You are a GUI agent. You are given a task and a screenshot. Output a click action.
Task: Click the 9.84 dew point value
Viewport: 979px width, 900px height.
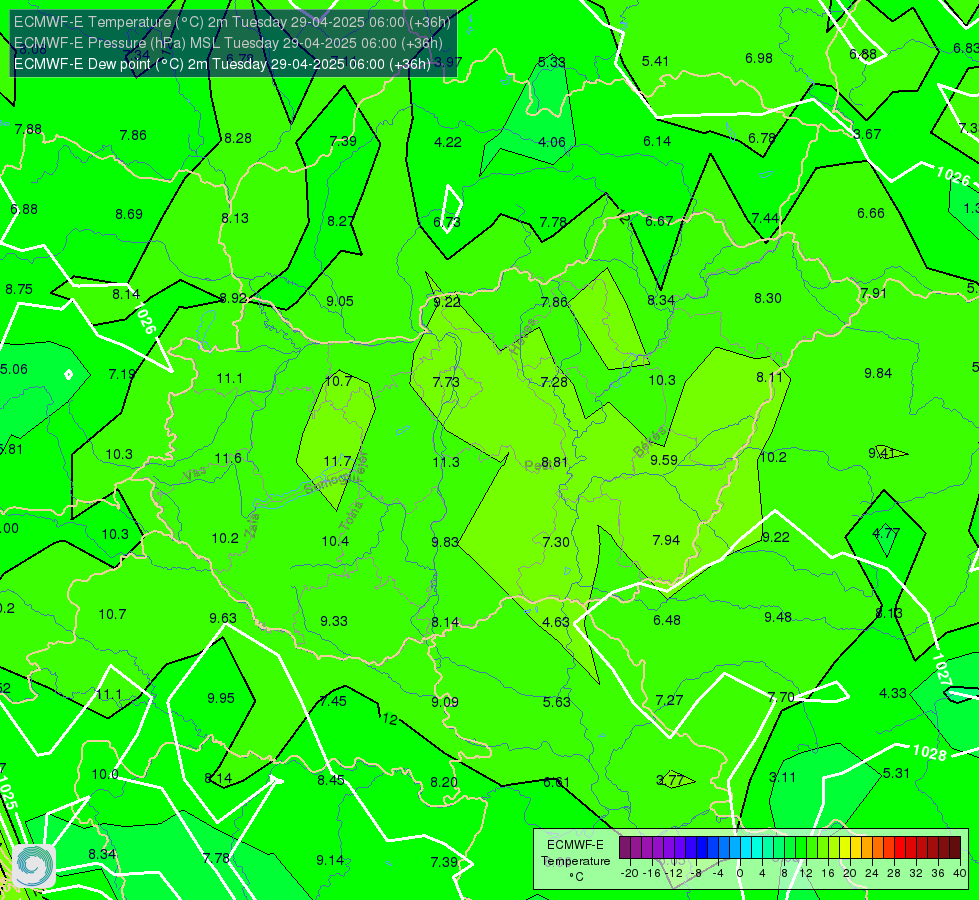click(878, 373)
